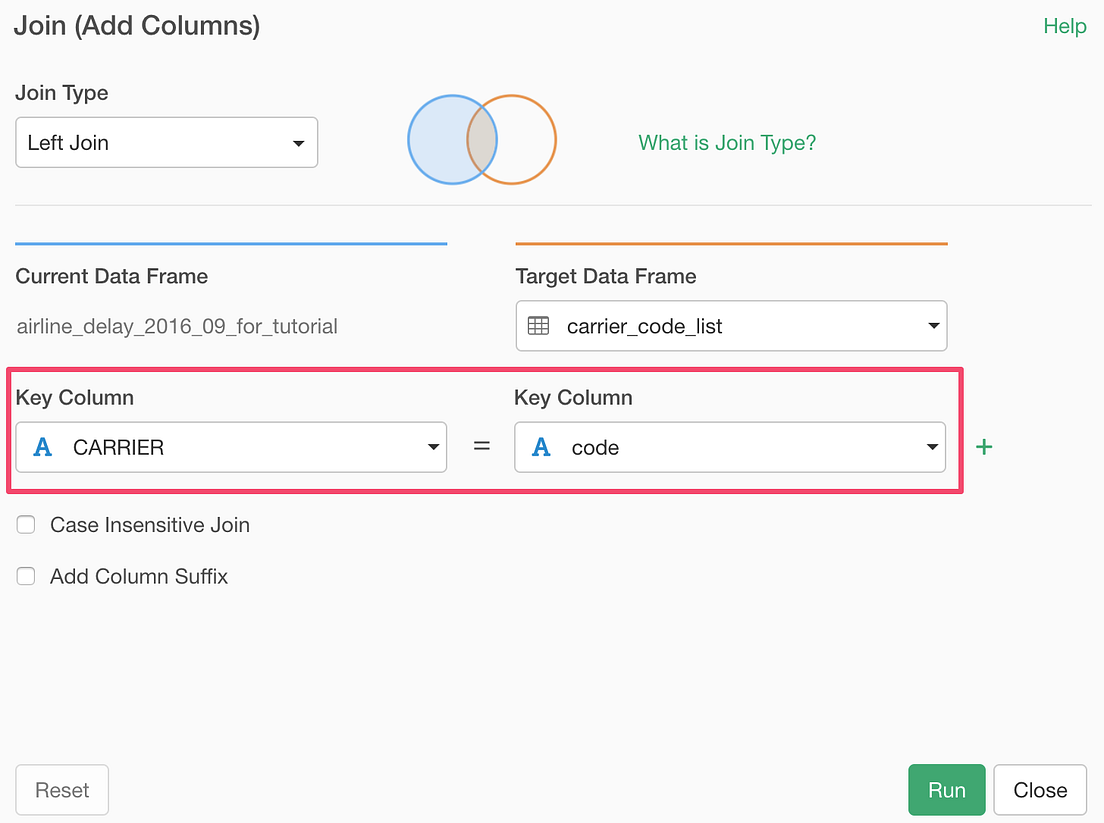Enable the Case Insensitive Join checkbox
The width and height of the screenshot is (1104, 823).
(26, 525)
